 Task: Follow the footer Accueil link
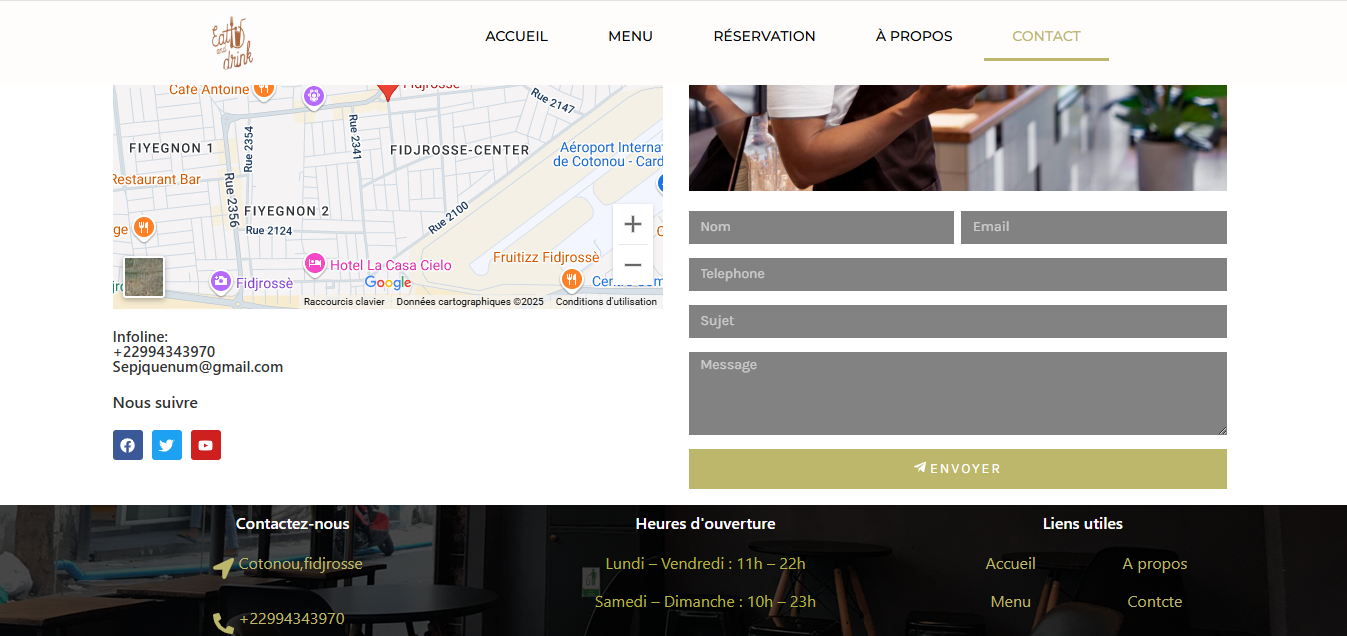coord(1011,564)
